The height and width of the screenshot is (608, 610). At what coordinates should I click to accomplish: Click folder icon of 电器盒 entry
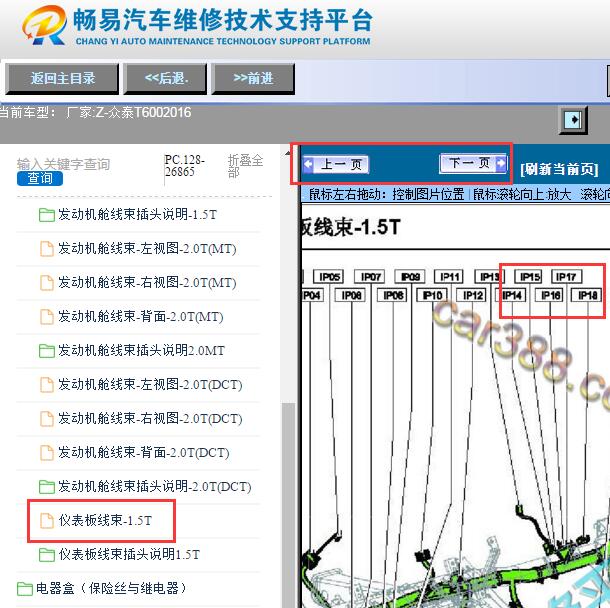pos(25,589)
